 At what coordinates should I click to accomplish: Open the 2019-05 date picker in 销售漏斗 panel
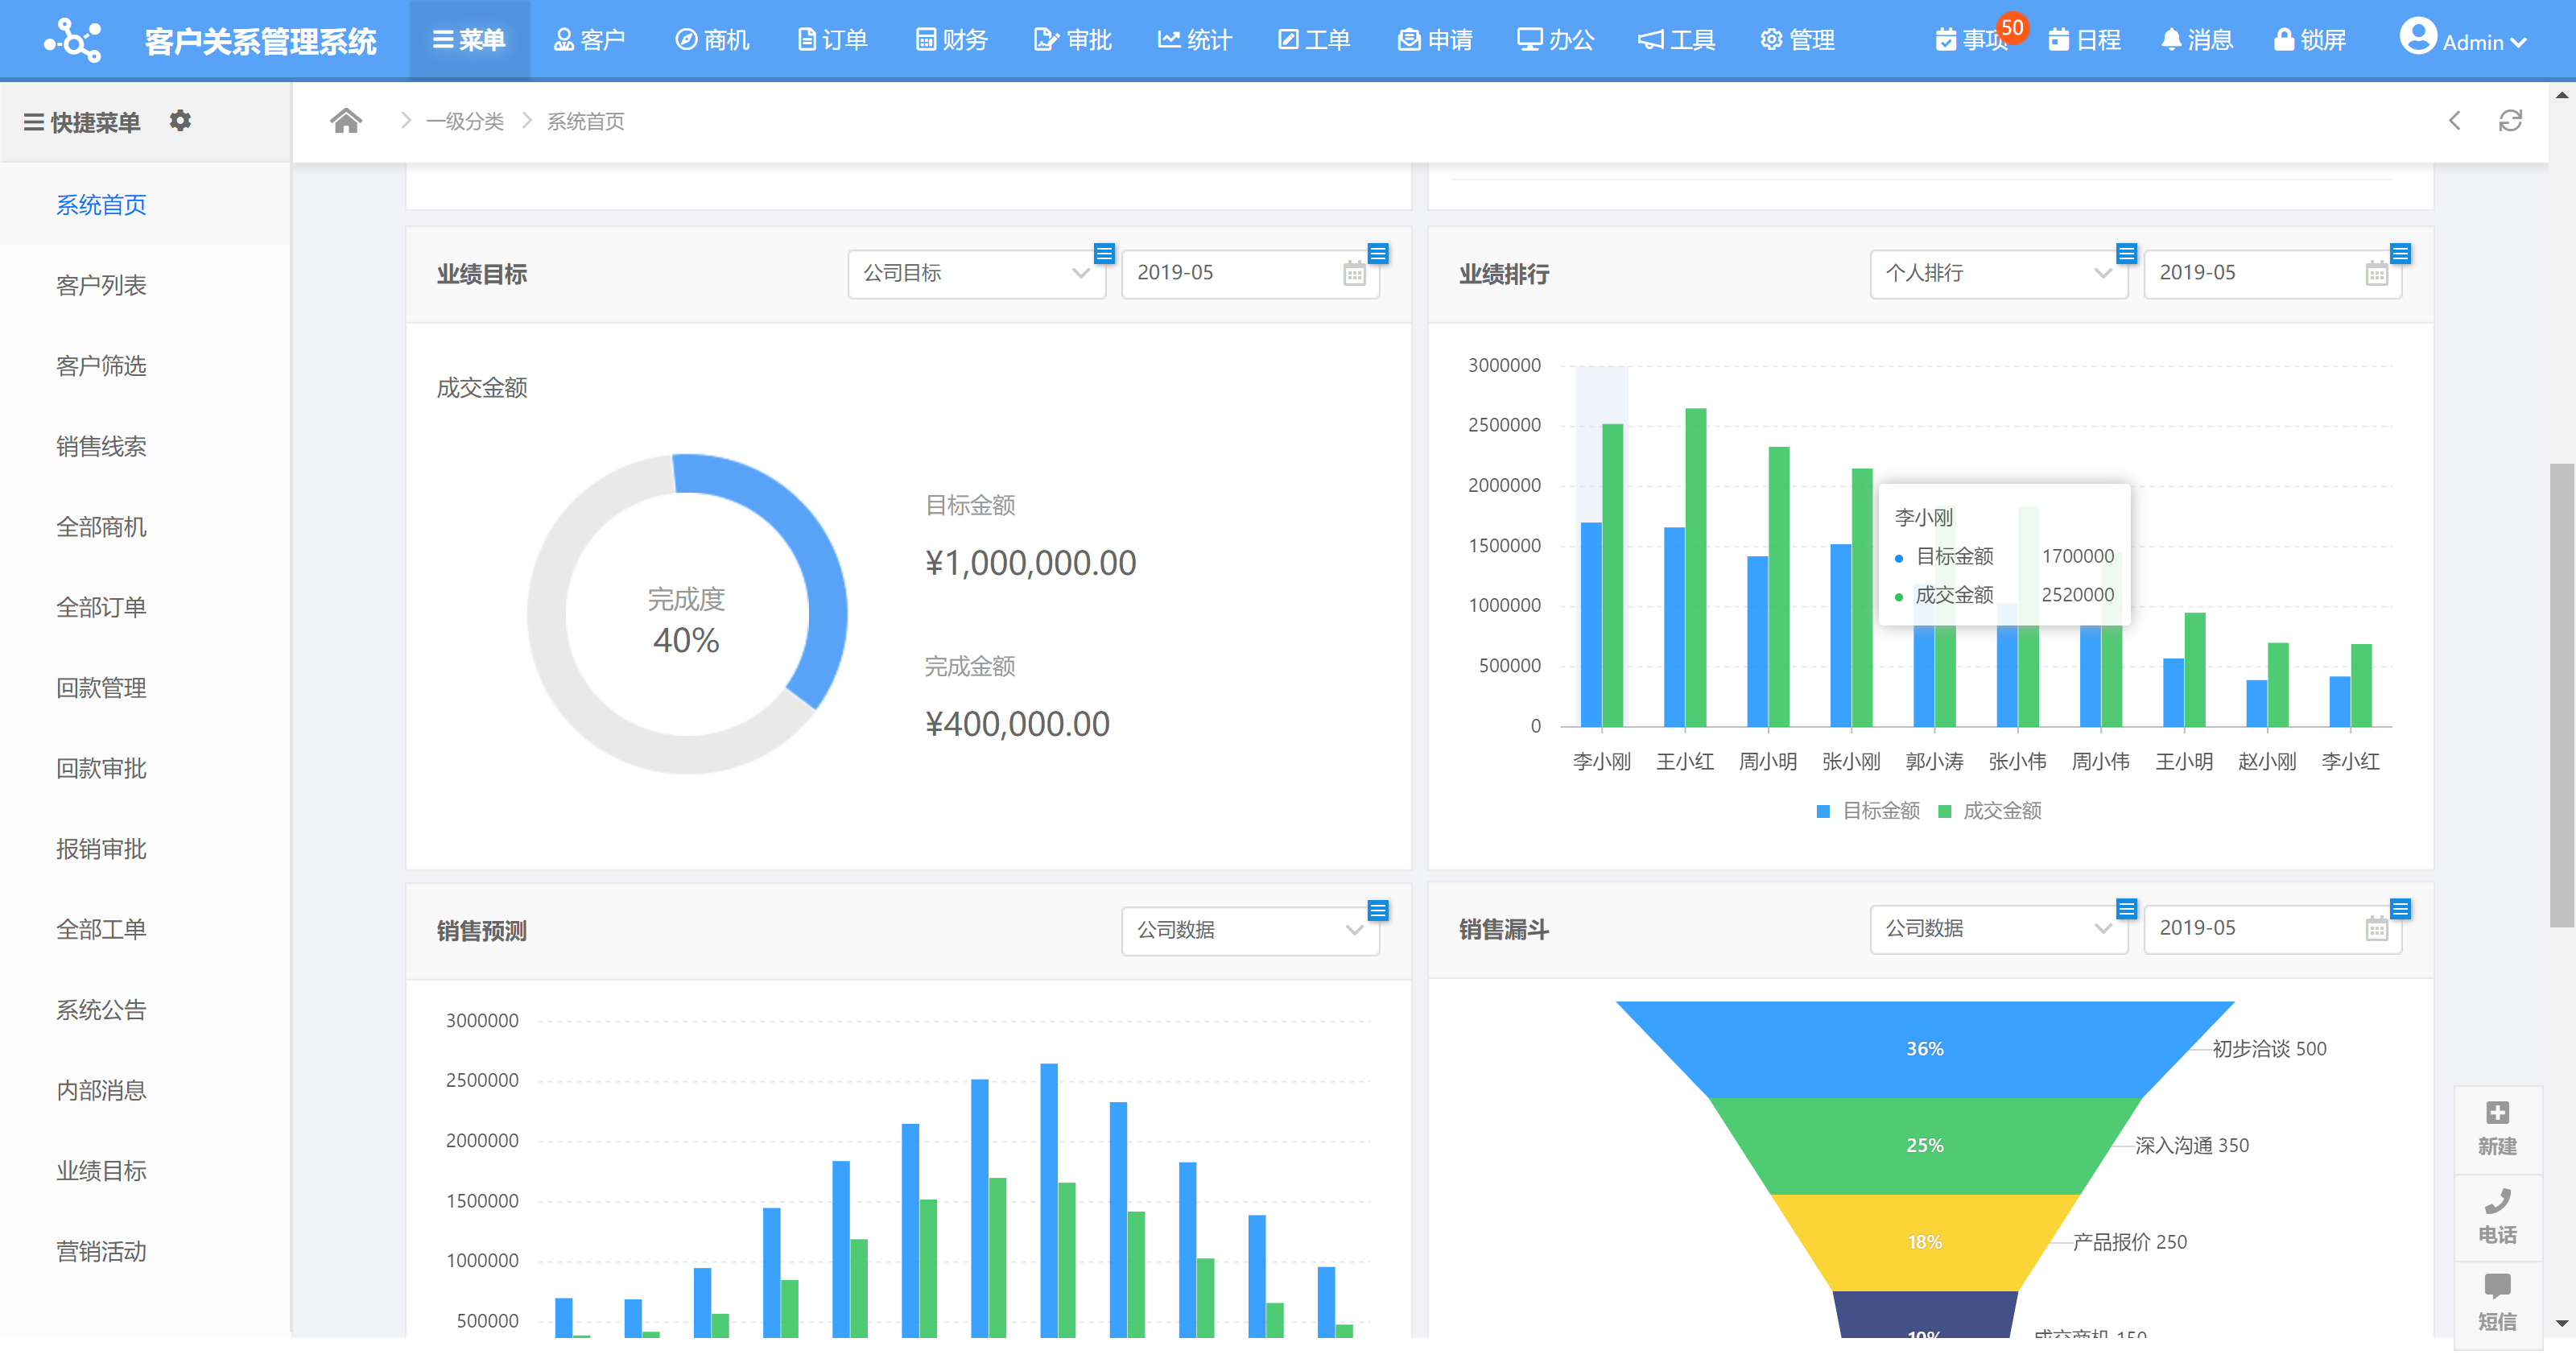point(2272,928)
